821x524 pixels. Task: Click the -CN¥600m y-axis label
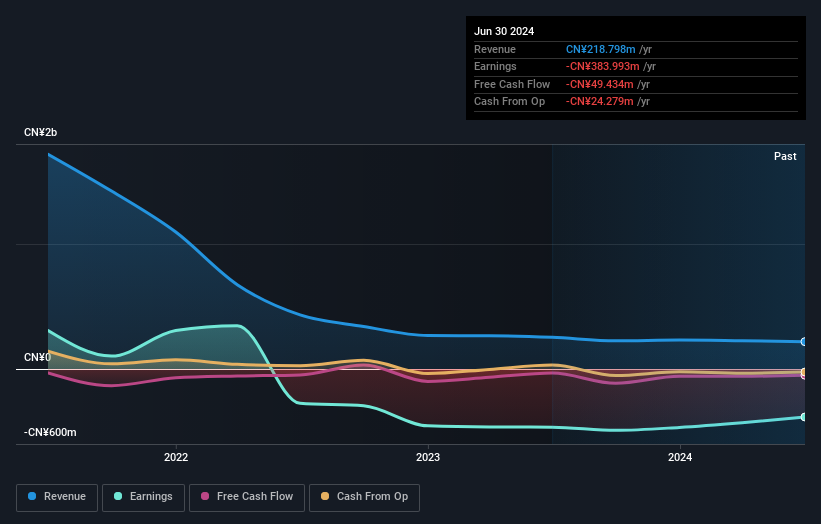50,432
